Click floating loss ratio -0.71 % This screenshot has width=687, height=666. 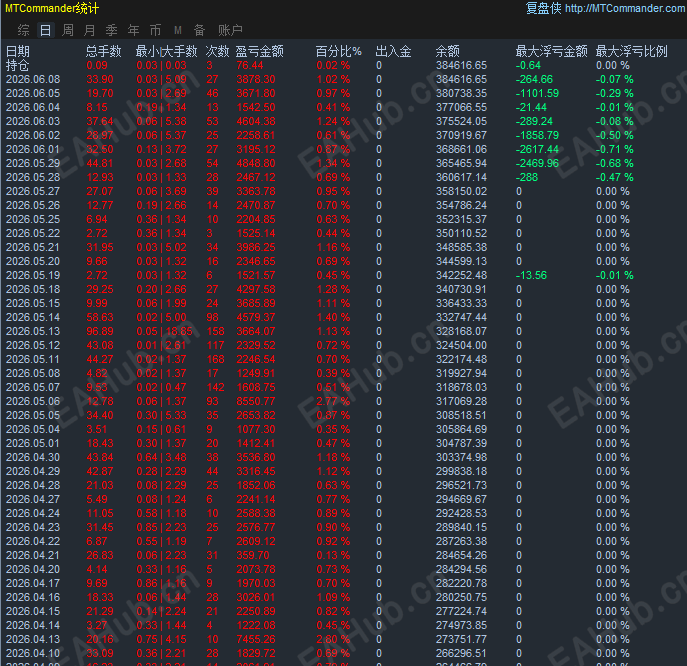tap(615, 149)
